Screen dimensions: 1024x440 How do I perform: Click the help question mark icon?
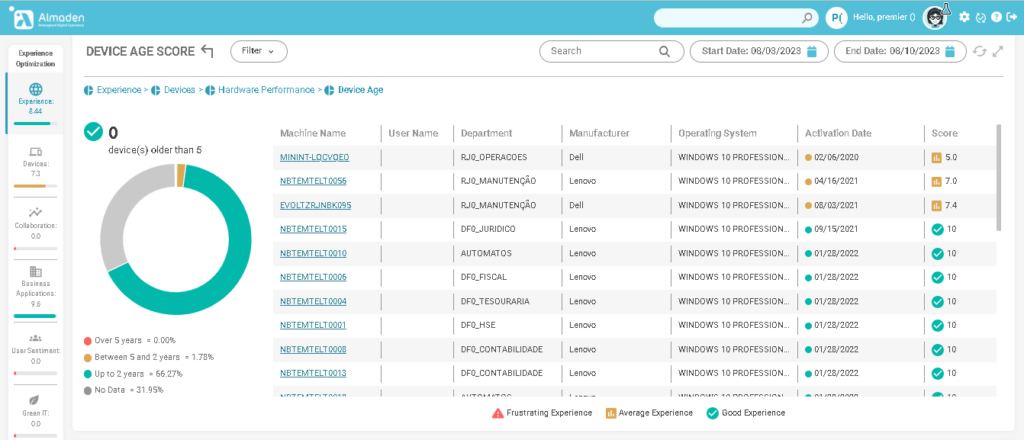point(996,17)
